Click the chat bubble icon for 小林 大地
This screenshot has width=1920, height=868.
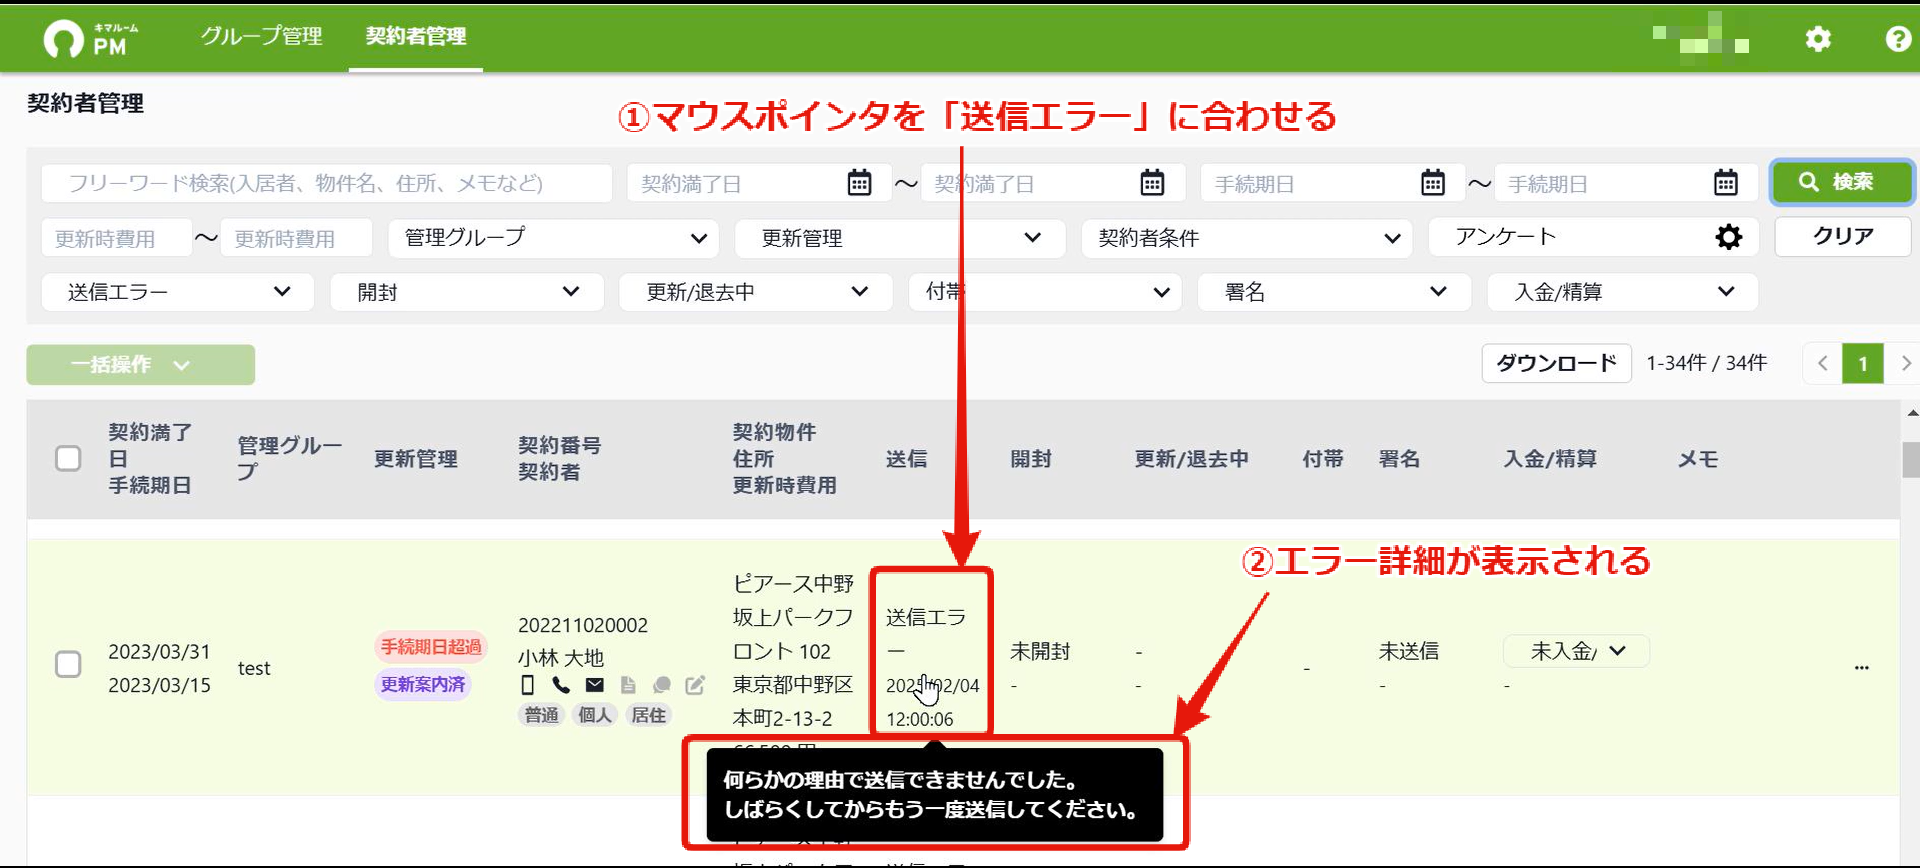pyautogui.click(x=661, y=685)
